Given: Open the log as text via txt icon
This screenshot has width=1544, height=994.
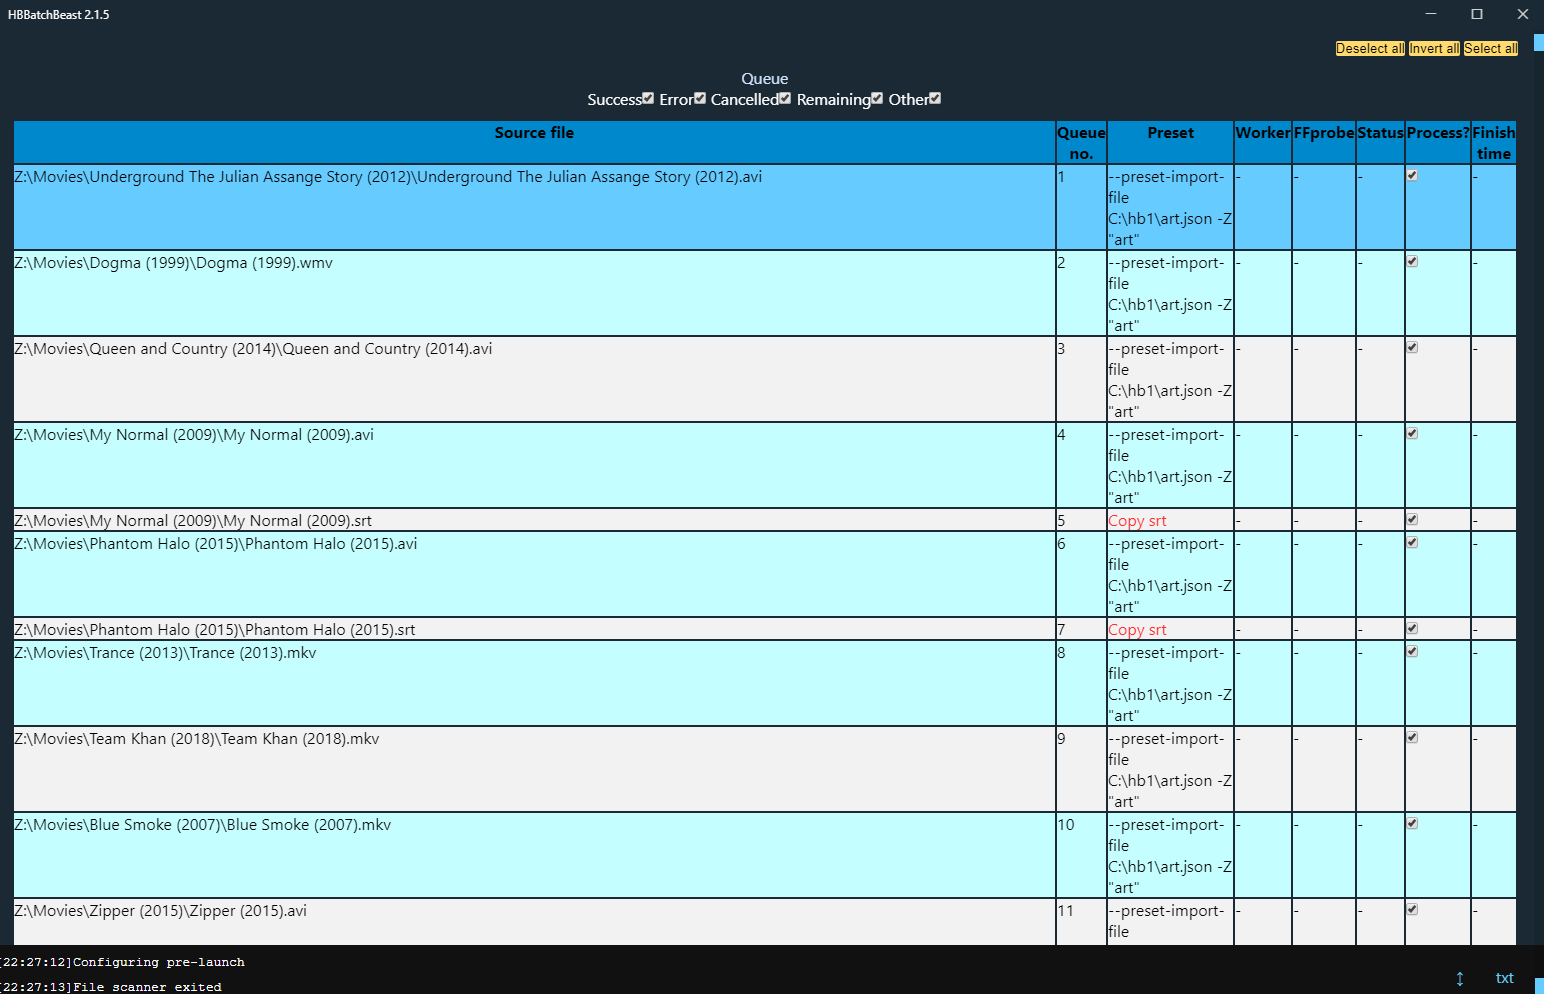Looking at the screenshot, I should pos(1504,978).
